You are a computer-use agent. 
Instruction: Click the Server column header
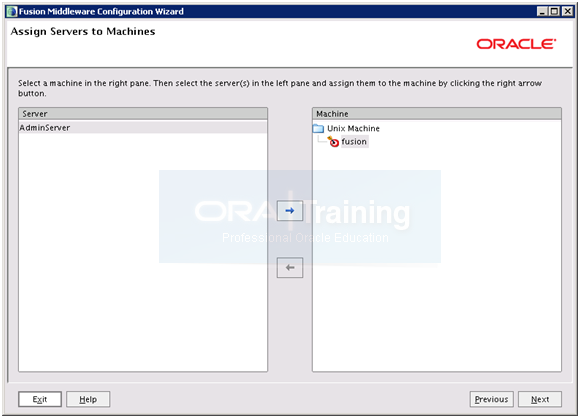[143, 114]
